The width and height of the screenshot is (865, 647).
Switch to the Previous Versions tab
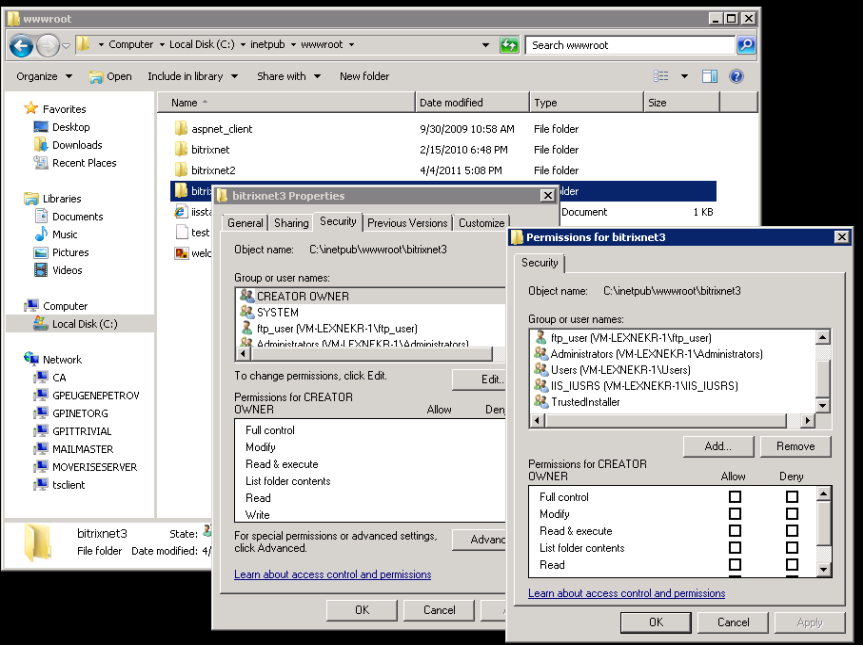click(407, 223)
